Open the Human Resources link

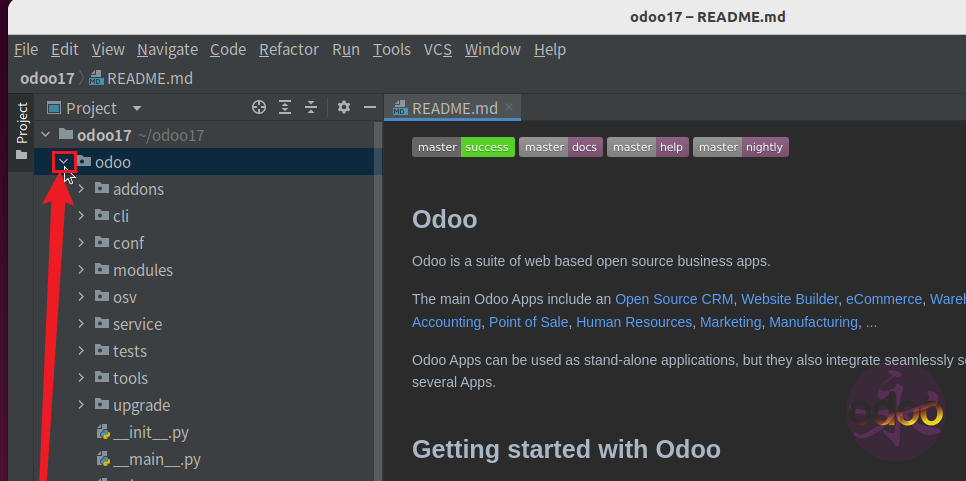[634, 322]
